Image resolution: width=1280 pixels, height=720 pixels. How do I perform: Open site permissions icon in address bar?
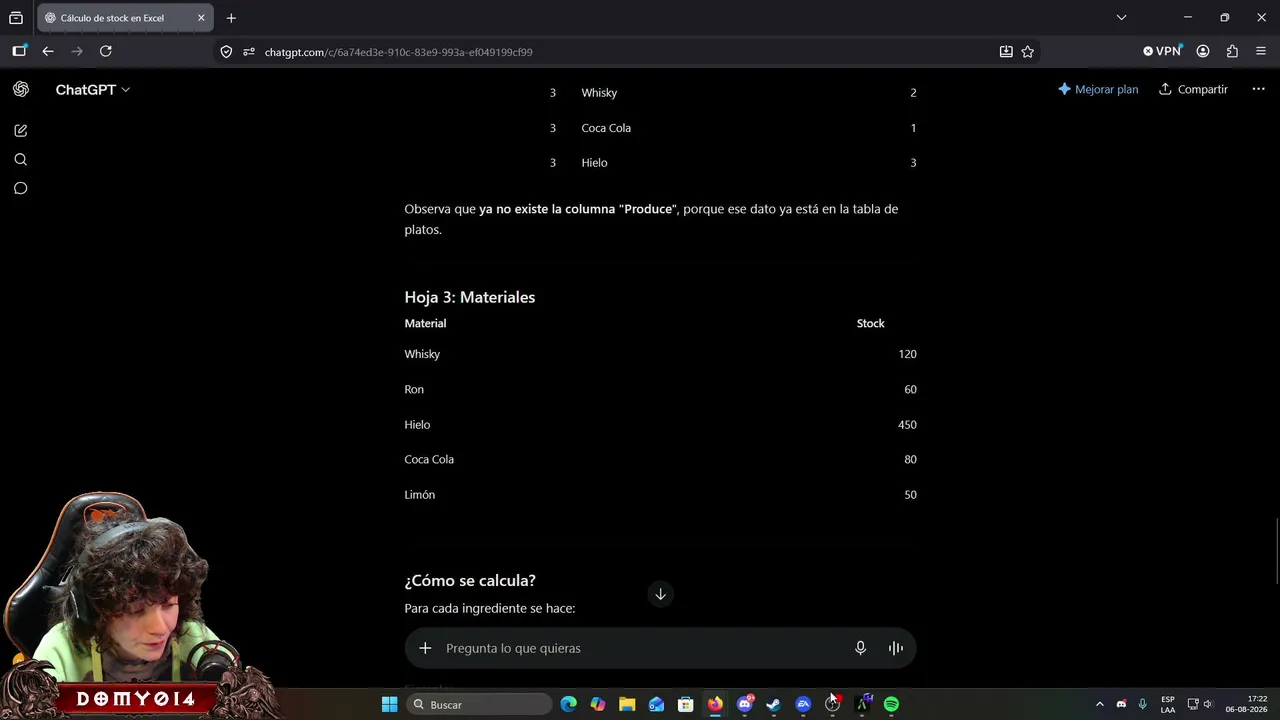coord(248,52)
